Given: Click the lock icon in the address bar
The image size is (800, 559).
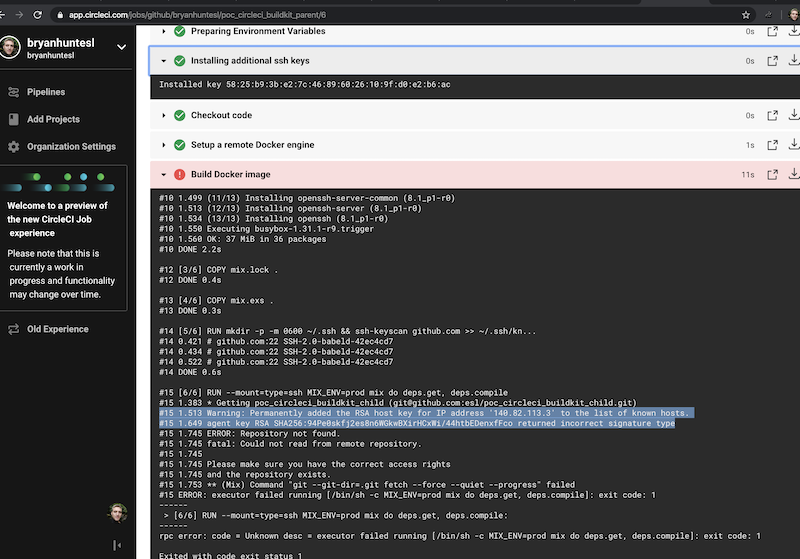Looking at the screenshot, I should pos(60,15).
